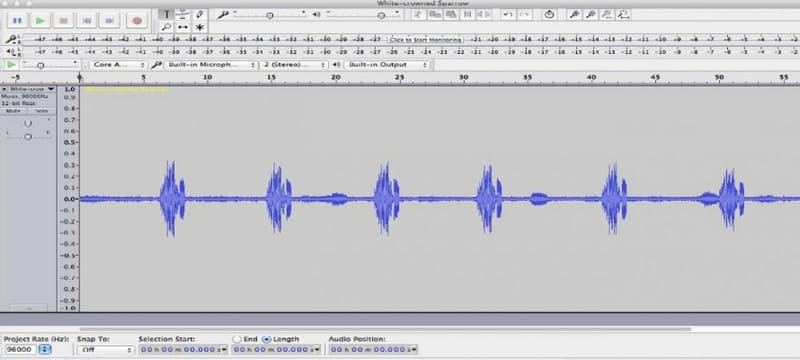
Task: Open the 2 (Stereo) channels dropdown
Action: 293,65
